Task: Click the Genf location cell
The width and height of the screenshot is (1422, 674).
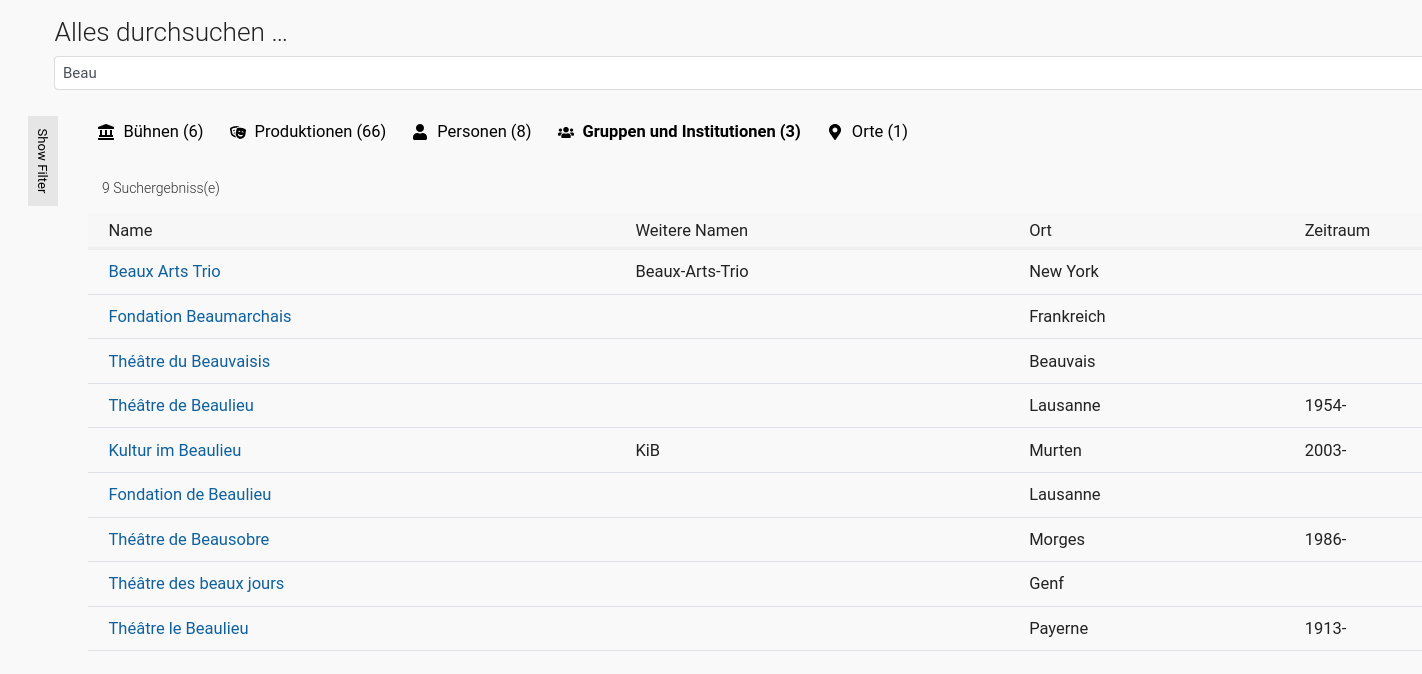Action: 1046,583
